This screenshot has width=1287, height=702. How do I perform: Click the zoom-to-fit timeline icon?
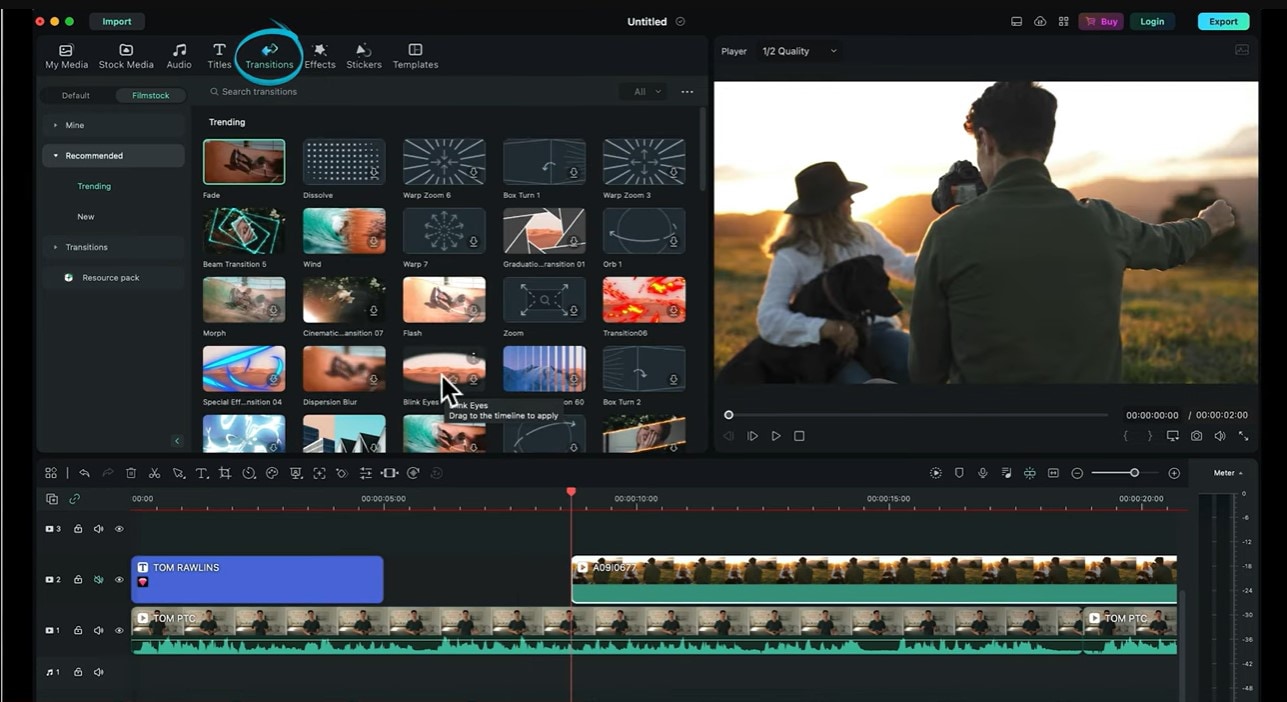[x=1053, y=473]
